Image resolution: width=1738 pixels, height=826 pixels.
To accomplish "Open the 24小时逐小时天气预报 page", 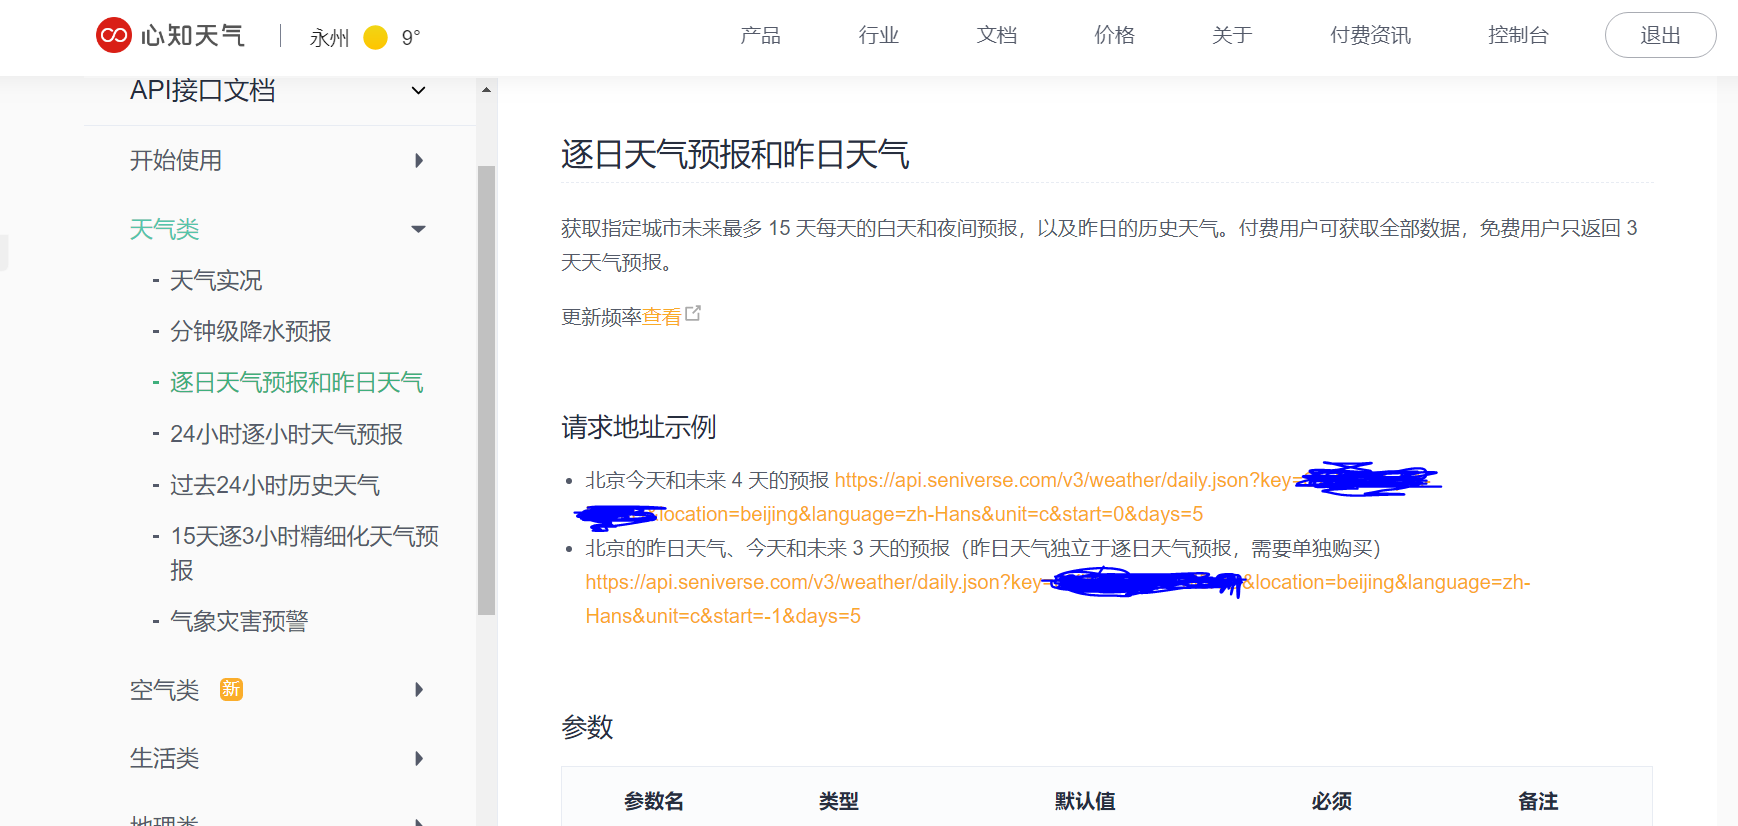I will pos(286,434).
